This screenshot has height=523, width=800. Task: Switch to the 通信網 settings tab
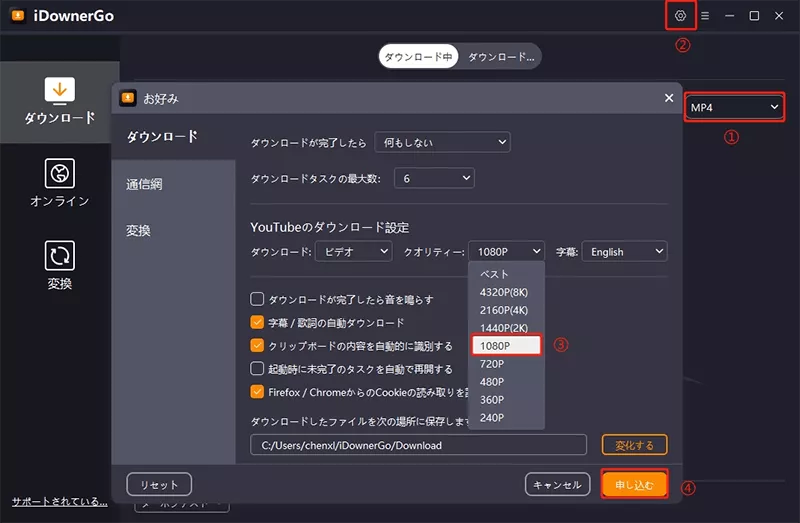tap(145, 184)
